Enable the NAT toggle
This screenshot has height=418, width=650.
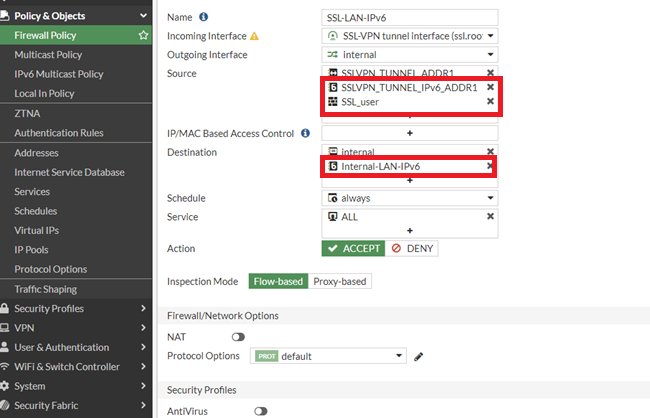(x=239, y=337)
